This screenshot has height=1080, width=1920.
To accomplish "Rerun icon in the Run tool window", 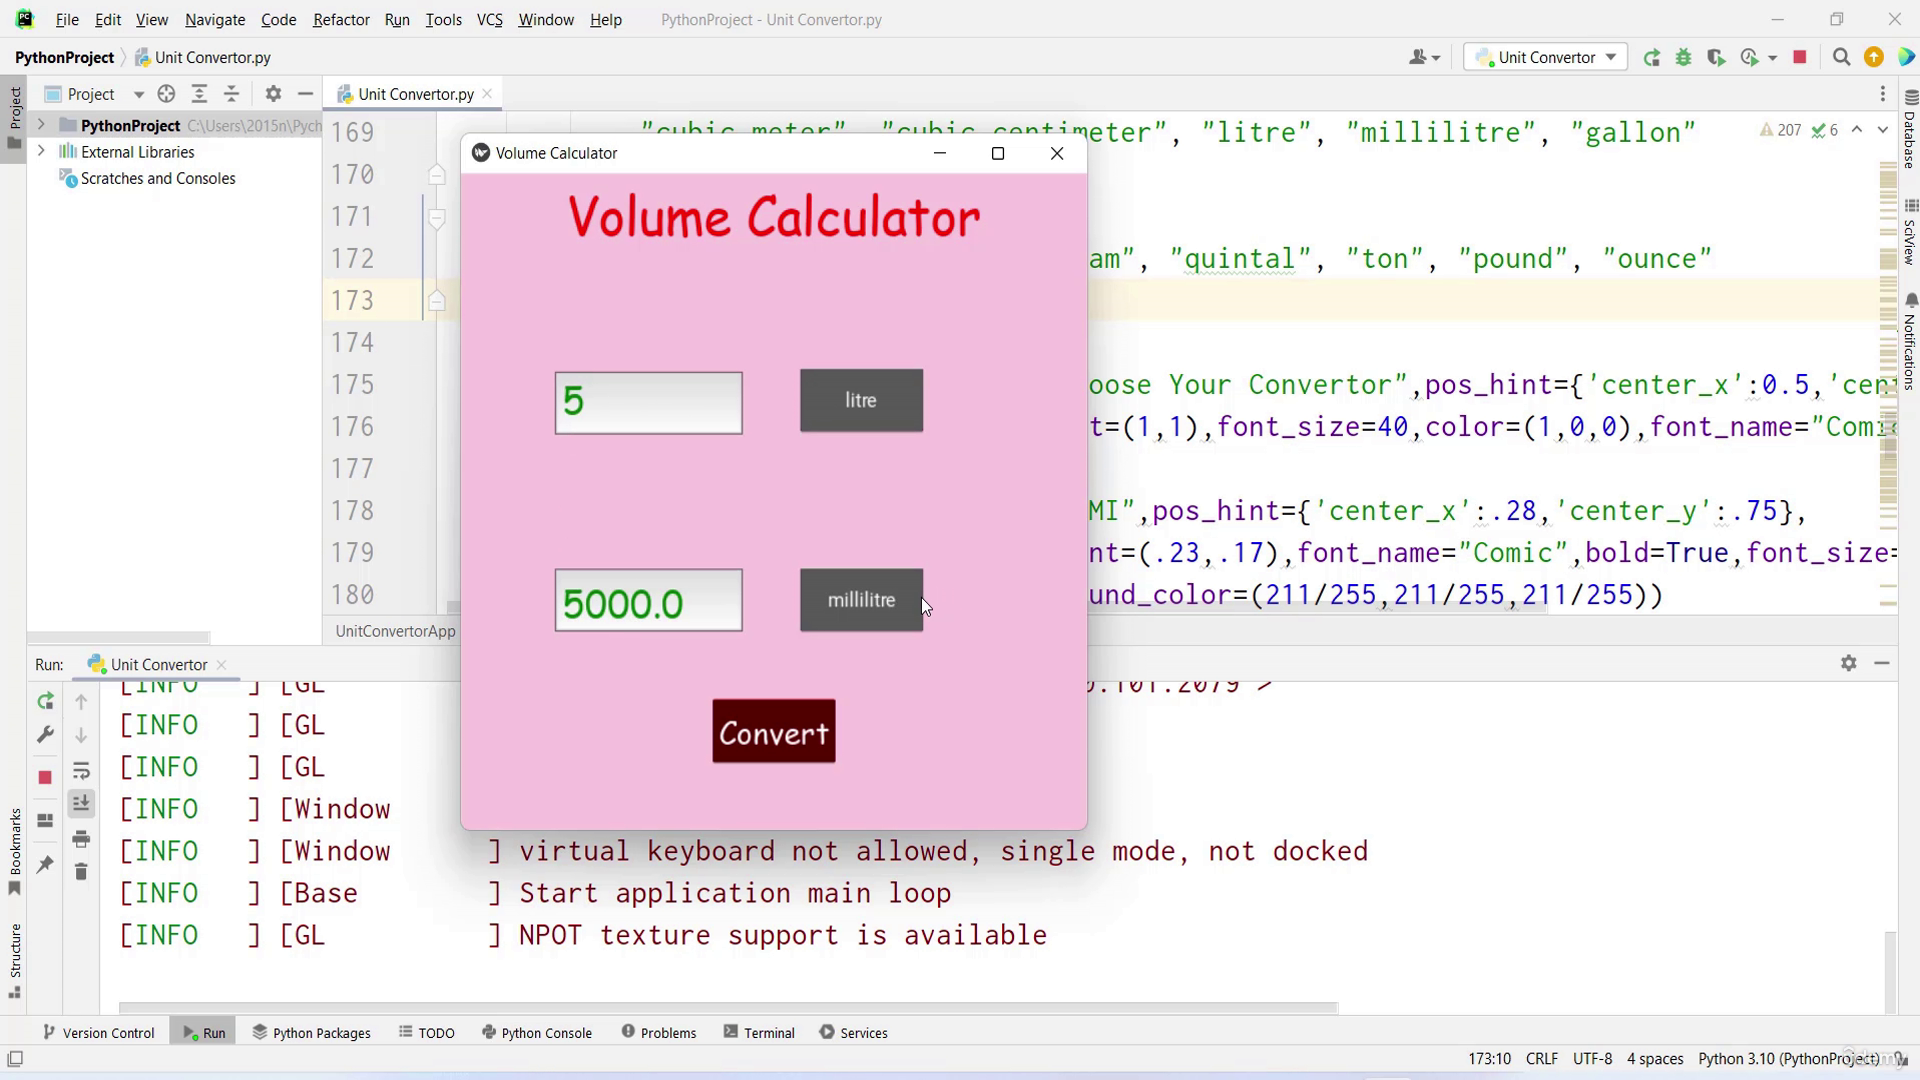I will [x=45, y=702].
